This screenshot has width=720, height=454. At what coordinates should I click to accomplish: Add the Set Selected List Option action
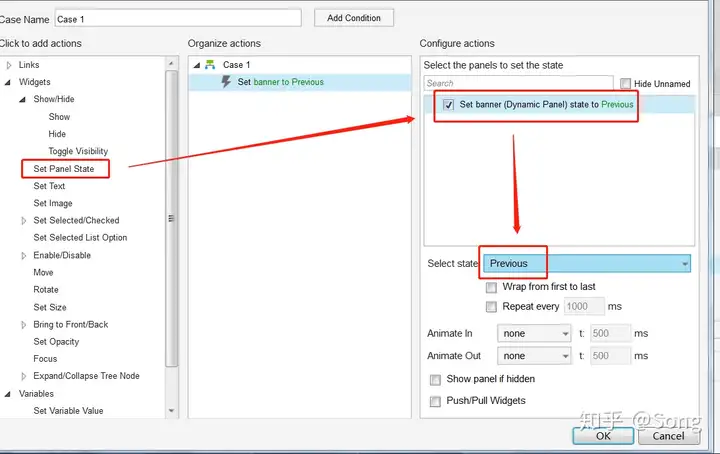point(80,238)
